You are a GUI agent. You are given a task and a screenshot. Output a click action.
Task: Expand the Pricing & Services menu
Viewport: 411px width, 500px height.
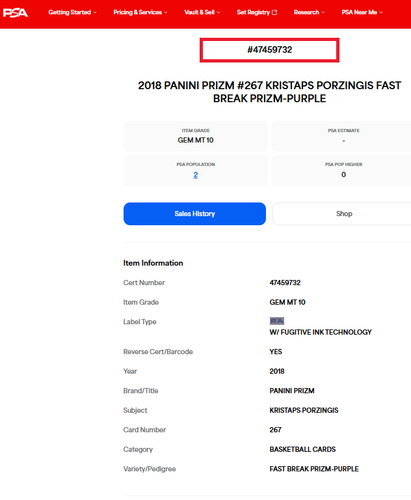point(140,12)
